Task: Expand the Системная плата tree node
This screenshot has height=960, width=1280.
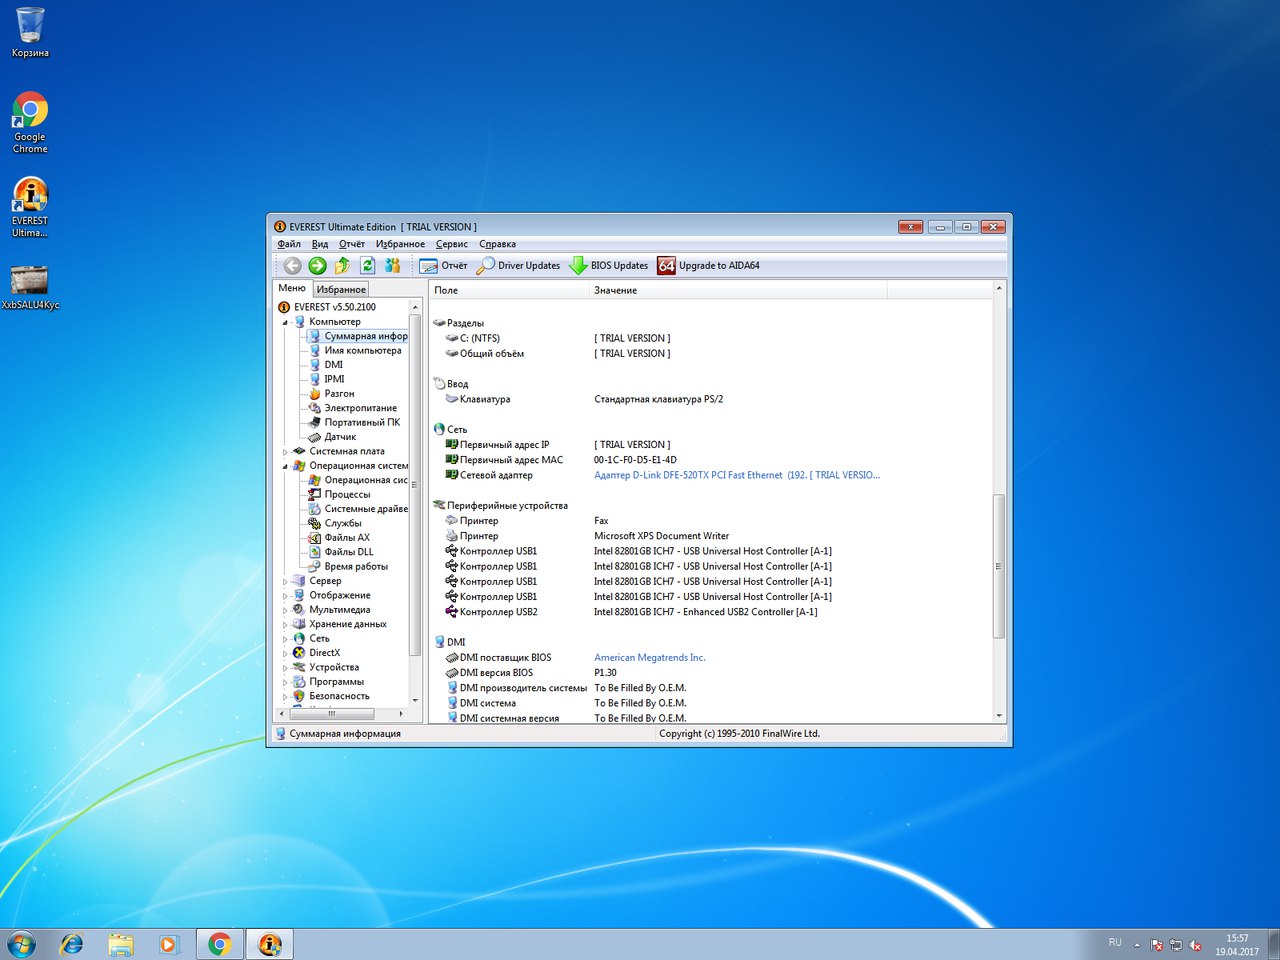Action: click(285, 452)
